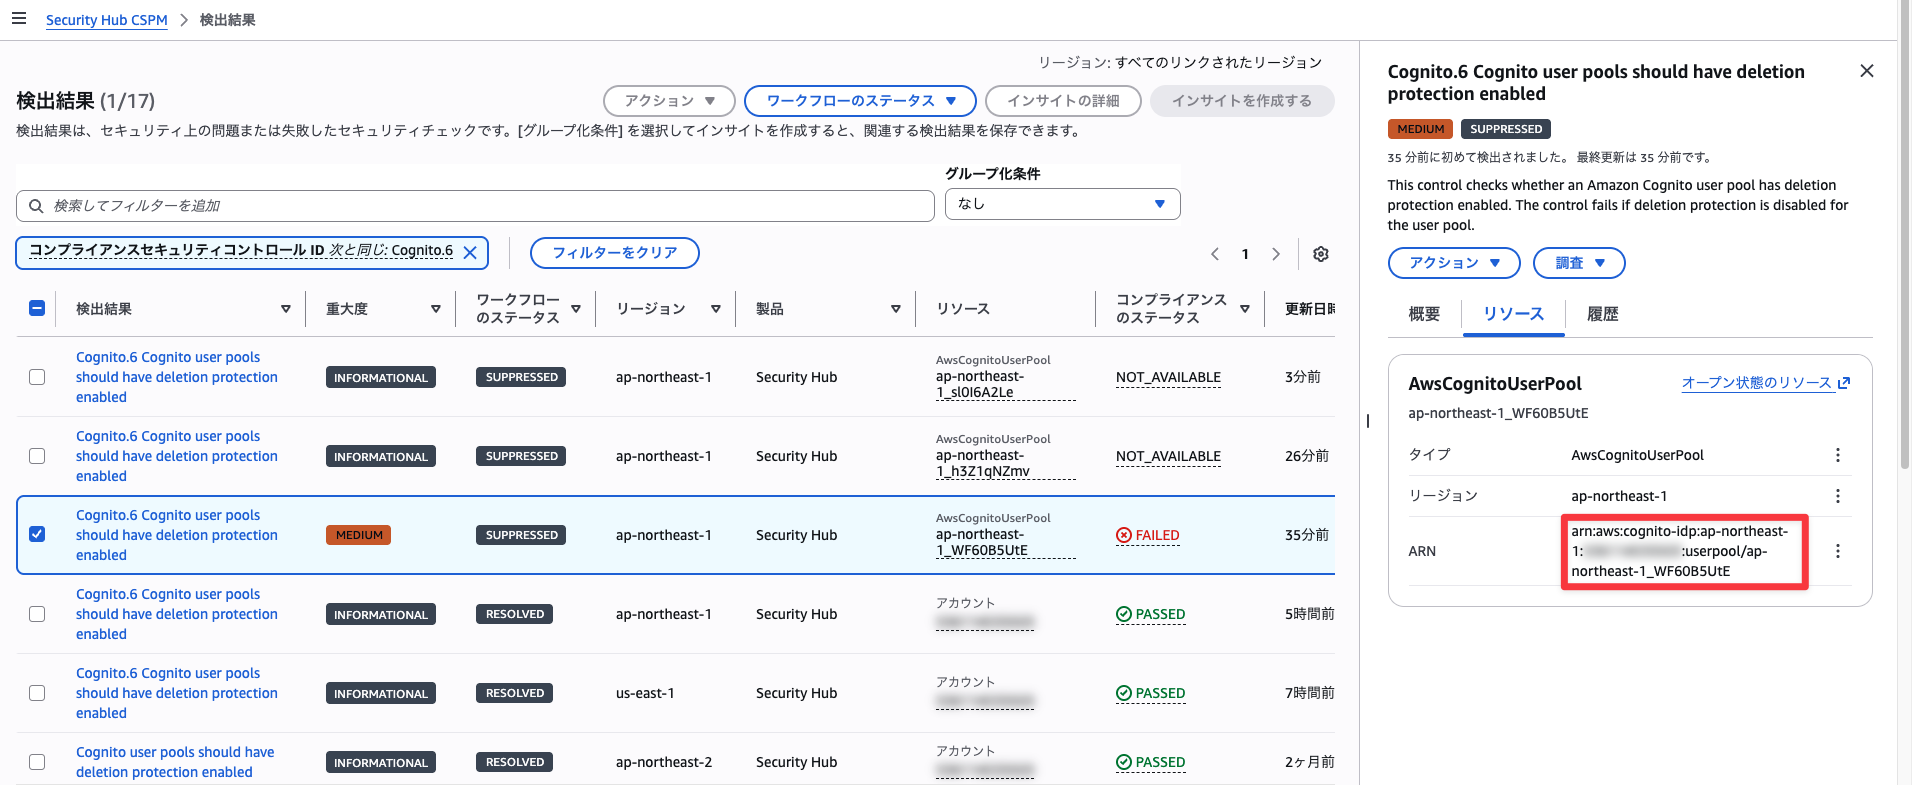The height and width of the screenshot is (785, 1912).
Task: Select the finding updated 26分前
Action: click(37, 456)
